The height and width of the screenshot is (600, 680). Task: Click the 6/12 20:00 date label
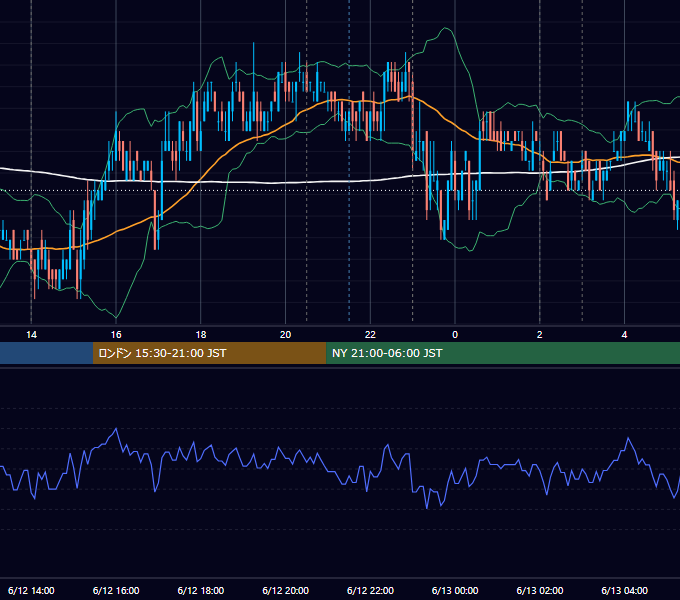pyautogui.click(x=285, y=590)
